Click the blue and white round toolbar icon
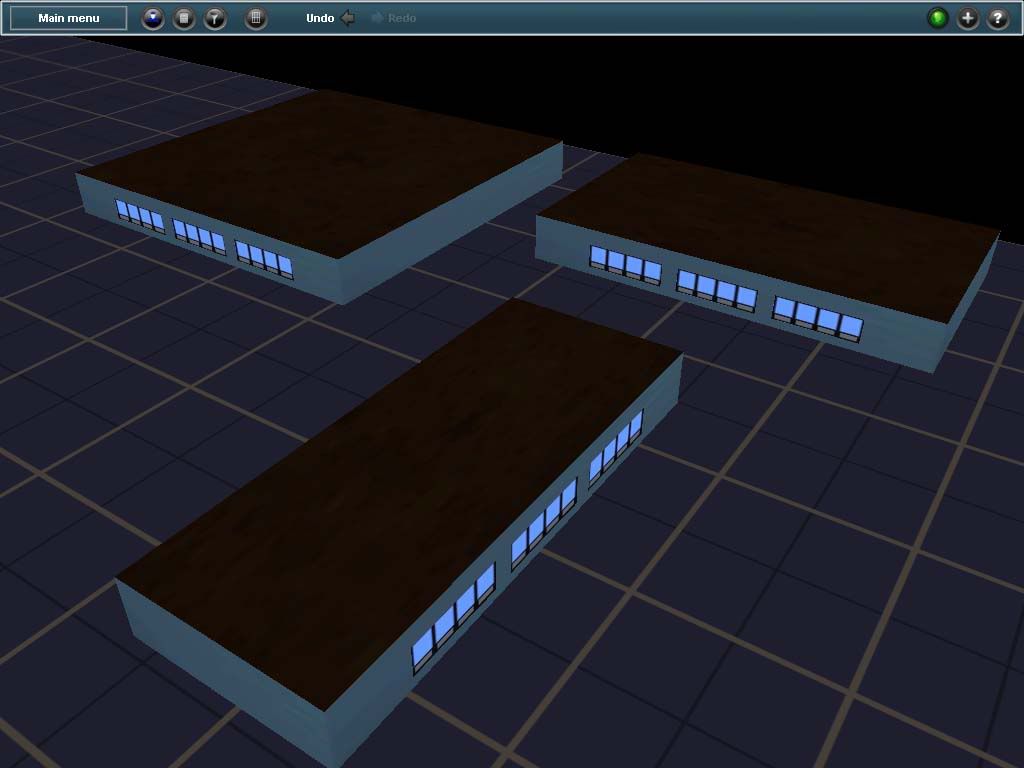This screenshot has height=768, width=1024. click(x=153, y=18)
